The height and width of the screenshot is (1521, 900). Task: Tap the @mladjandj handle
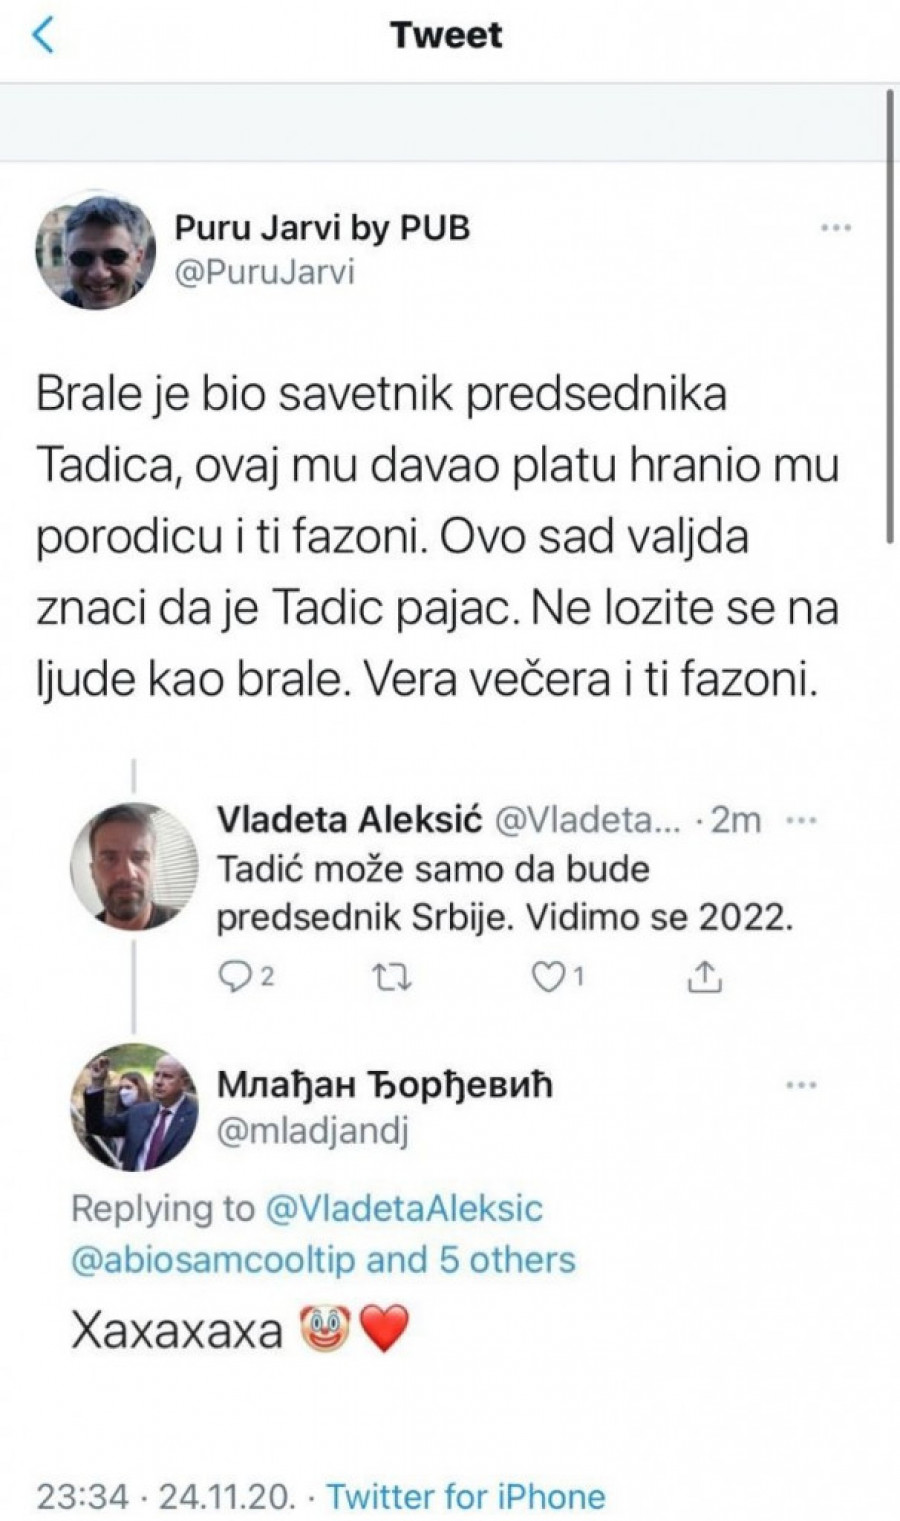click(313, 1132)
